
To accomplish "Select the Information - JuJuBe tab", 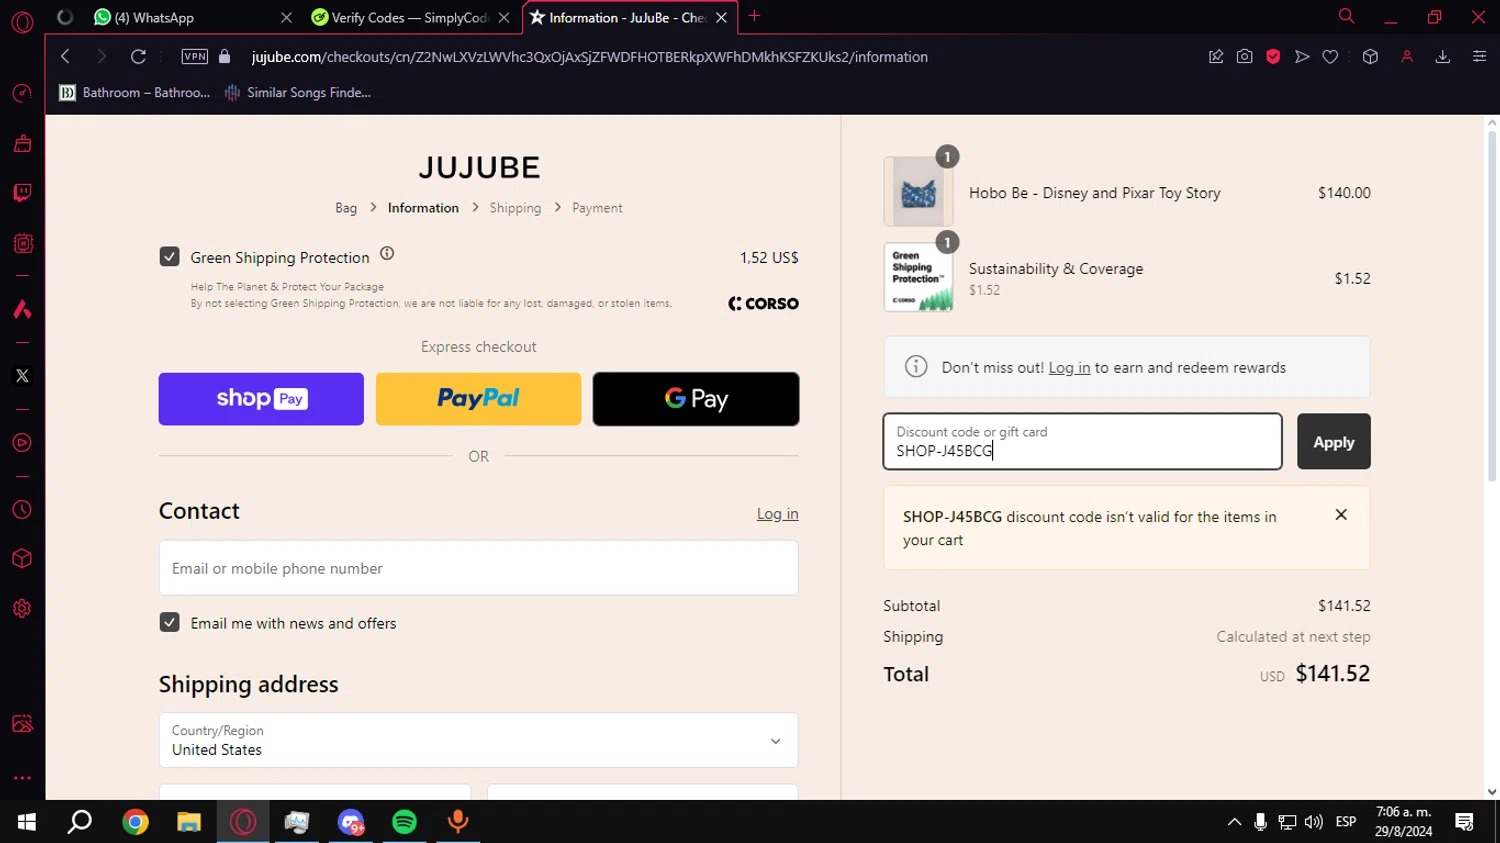I will tap(628, 18).
